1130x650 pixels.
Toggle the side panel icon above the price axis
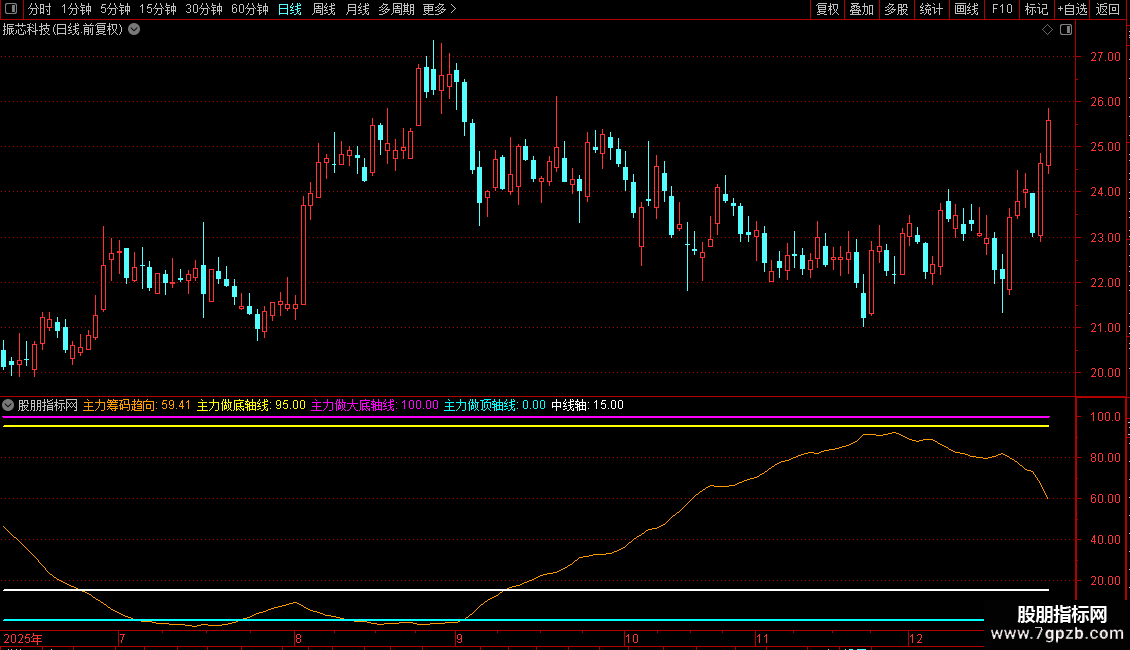pos(1066,30)
